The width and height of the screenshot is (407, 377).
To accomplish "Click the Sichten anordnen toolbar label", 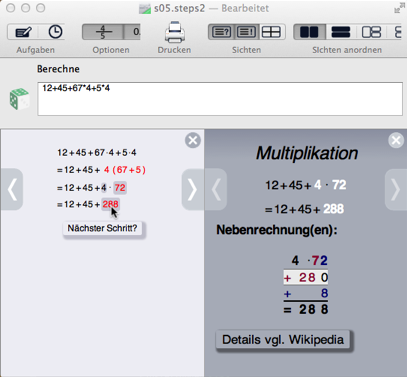I will coord(347,50).
